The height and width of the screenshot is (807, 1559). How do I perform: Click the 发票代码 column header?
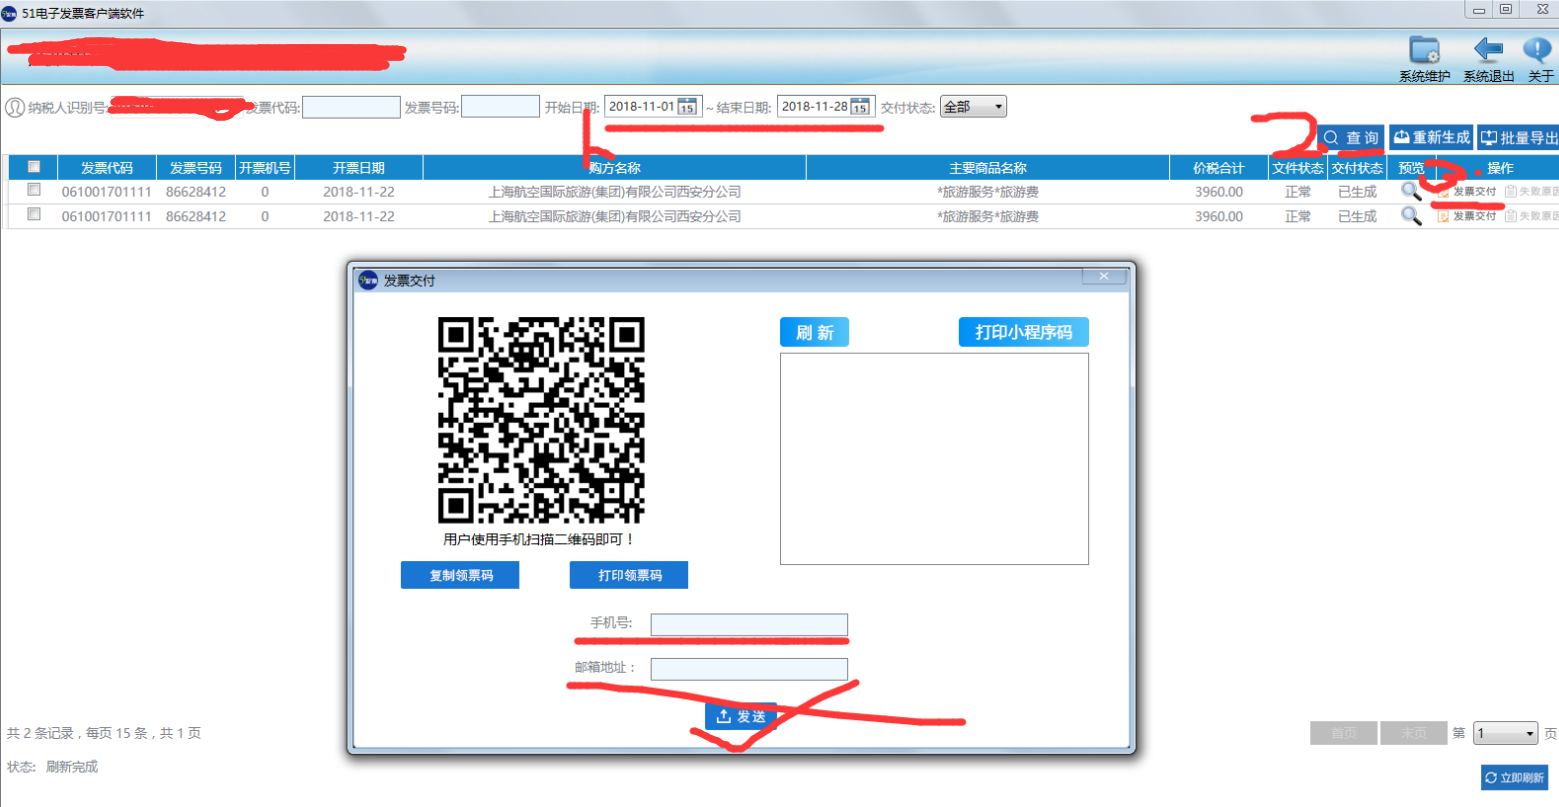(107, 168)
